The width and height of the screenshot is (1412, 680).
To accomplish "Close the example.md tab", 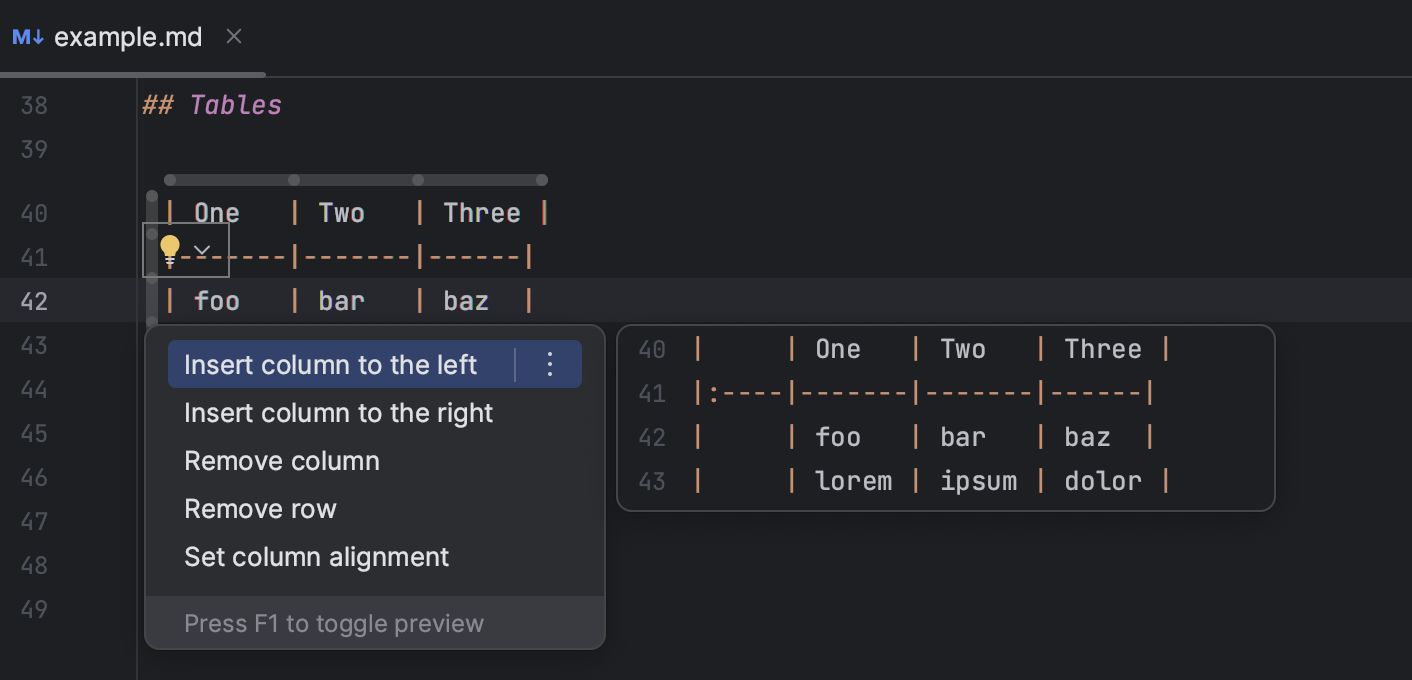I will pos(233,36).
